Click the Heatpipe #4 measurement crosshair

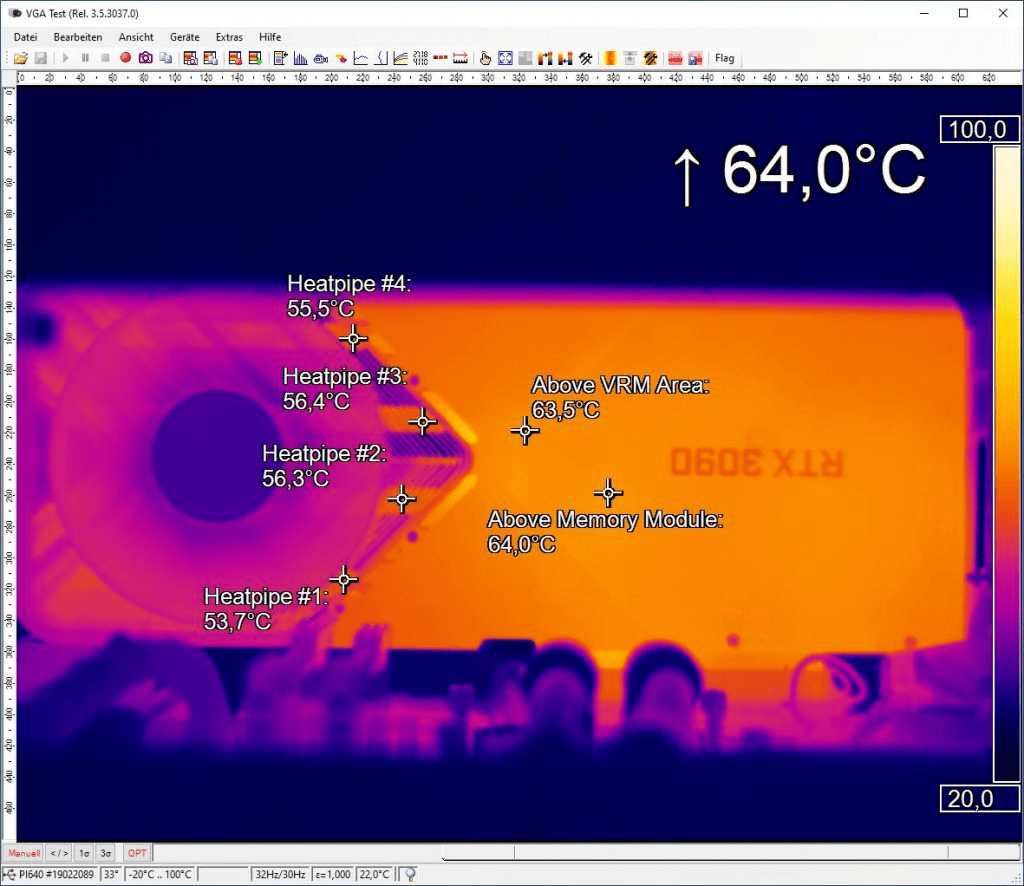[x=353, y=339]
